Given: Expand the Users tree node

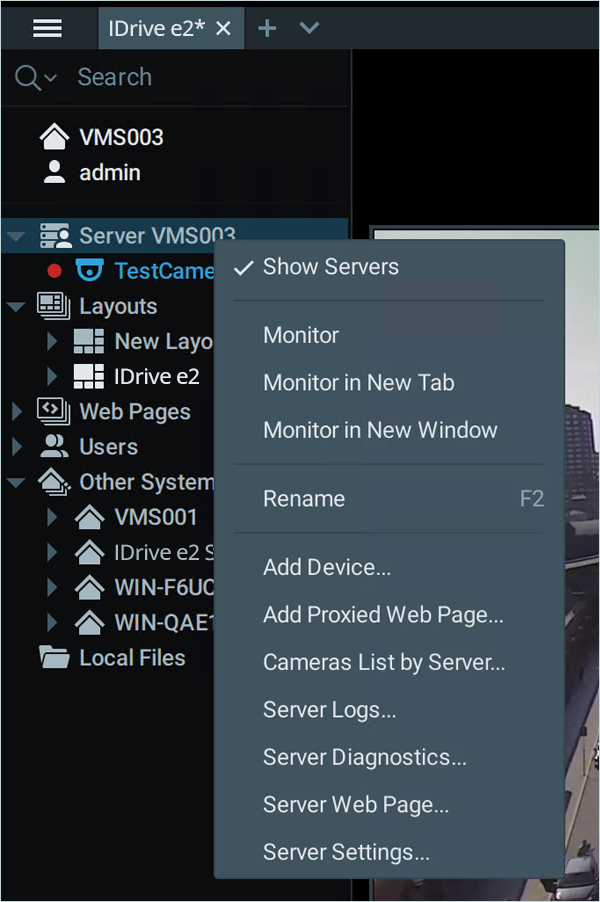Looking at the screenshot, I should [16, 447].
